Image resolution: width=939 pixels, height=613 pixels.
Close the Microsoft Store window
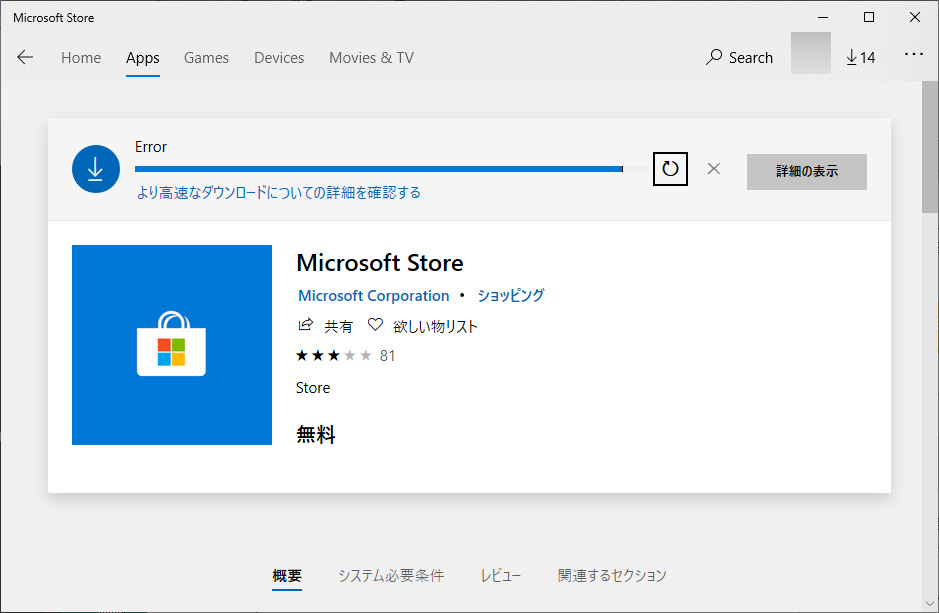(914, 17)
